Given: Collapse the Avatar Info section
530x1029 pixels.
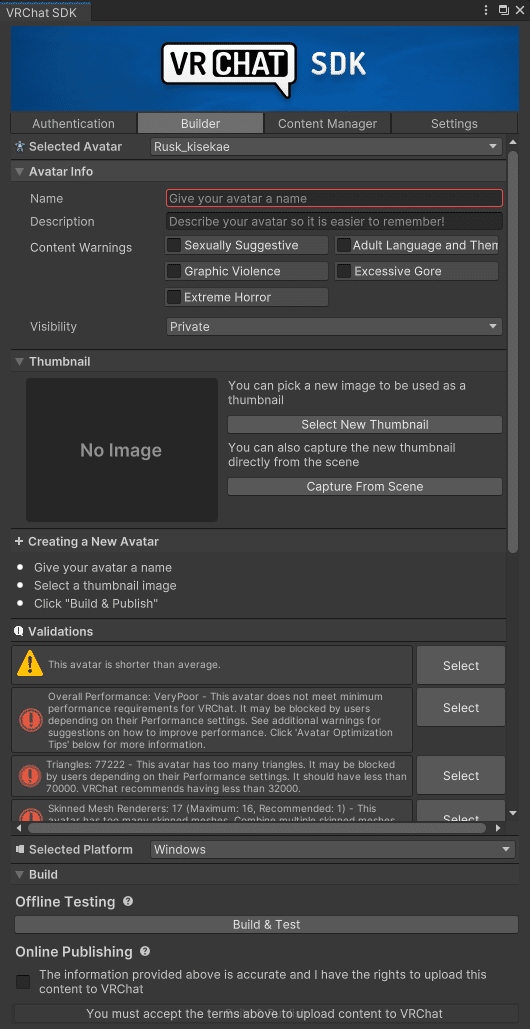Looking at the screenshot, I should click(x=20, y=172).
